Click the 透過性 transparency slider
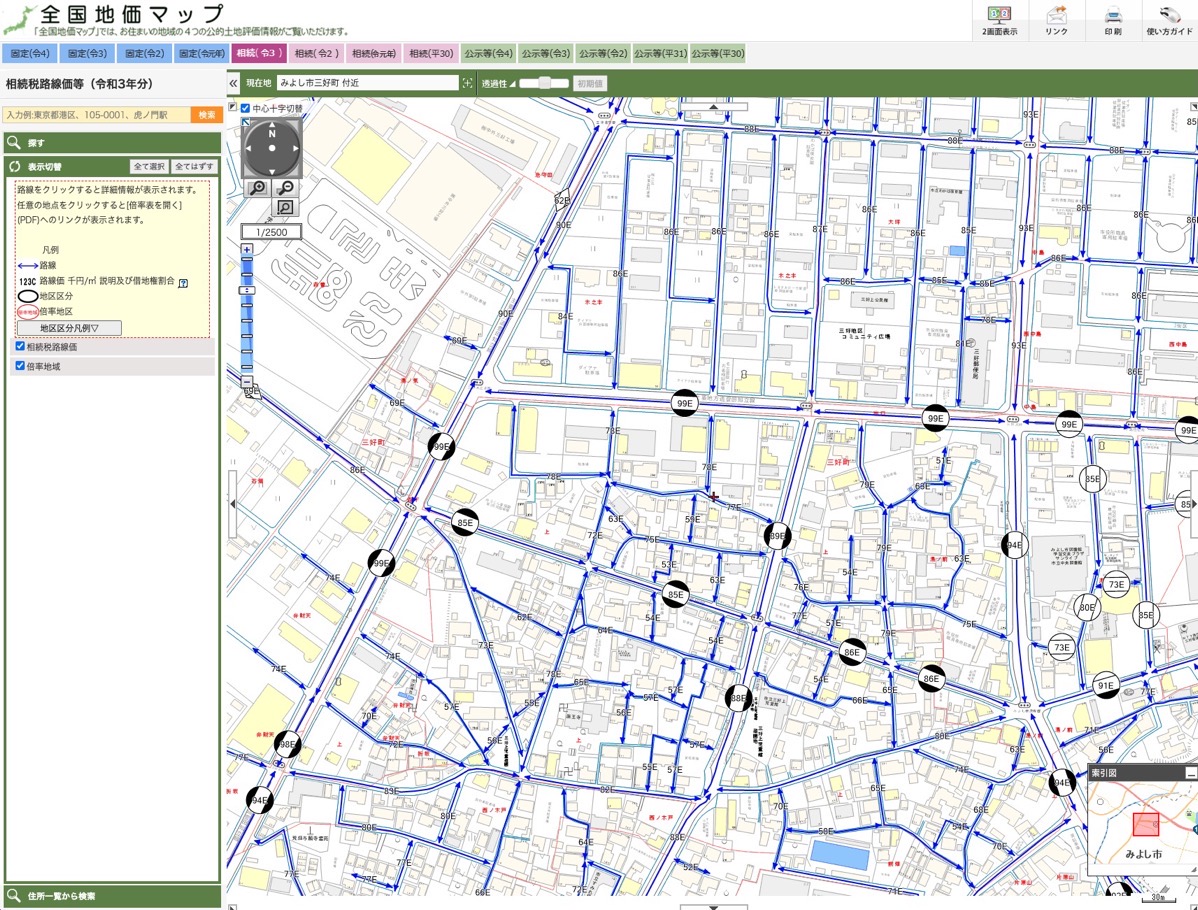The image size is (1198, 910). (x=544, y=83)
